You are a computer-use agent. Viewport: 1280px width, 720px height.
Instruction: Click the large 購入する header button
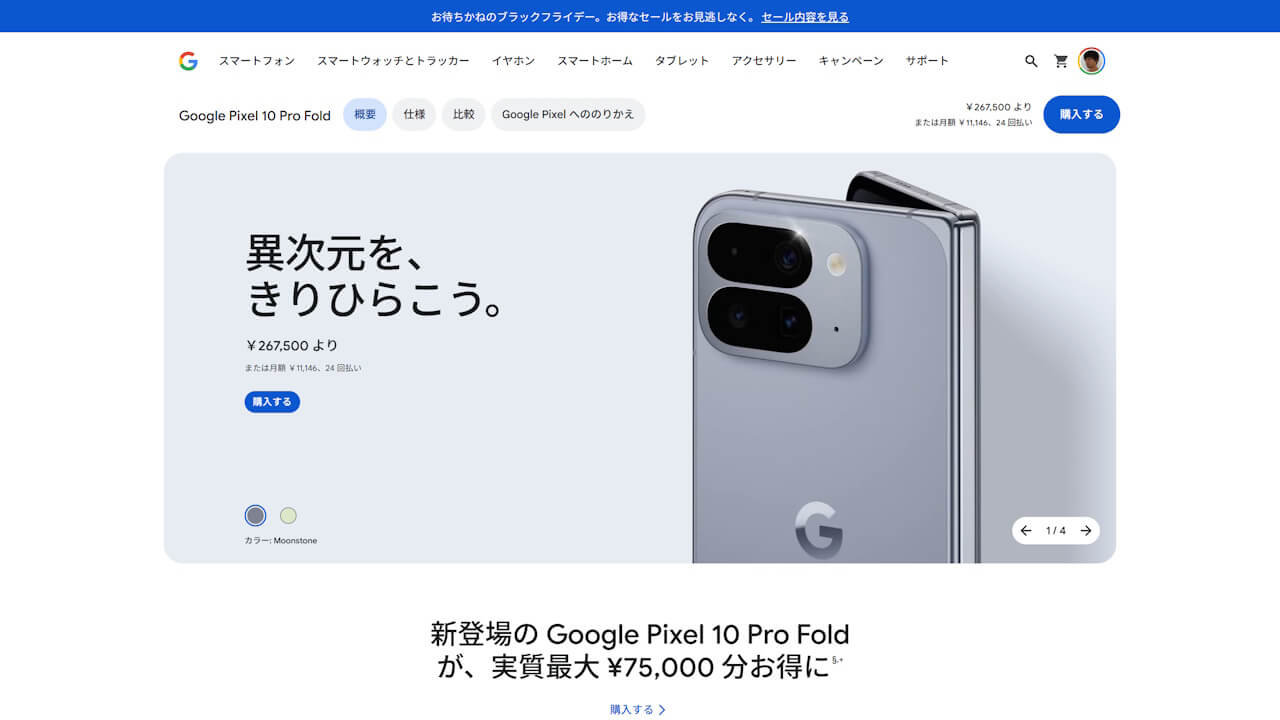(1081, 115)
